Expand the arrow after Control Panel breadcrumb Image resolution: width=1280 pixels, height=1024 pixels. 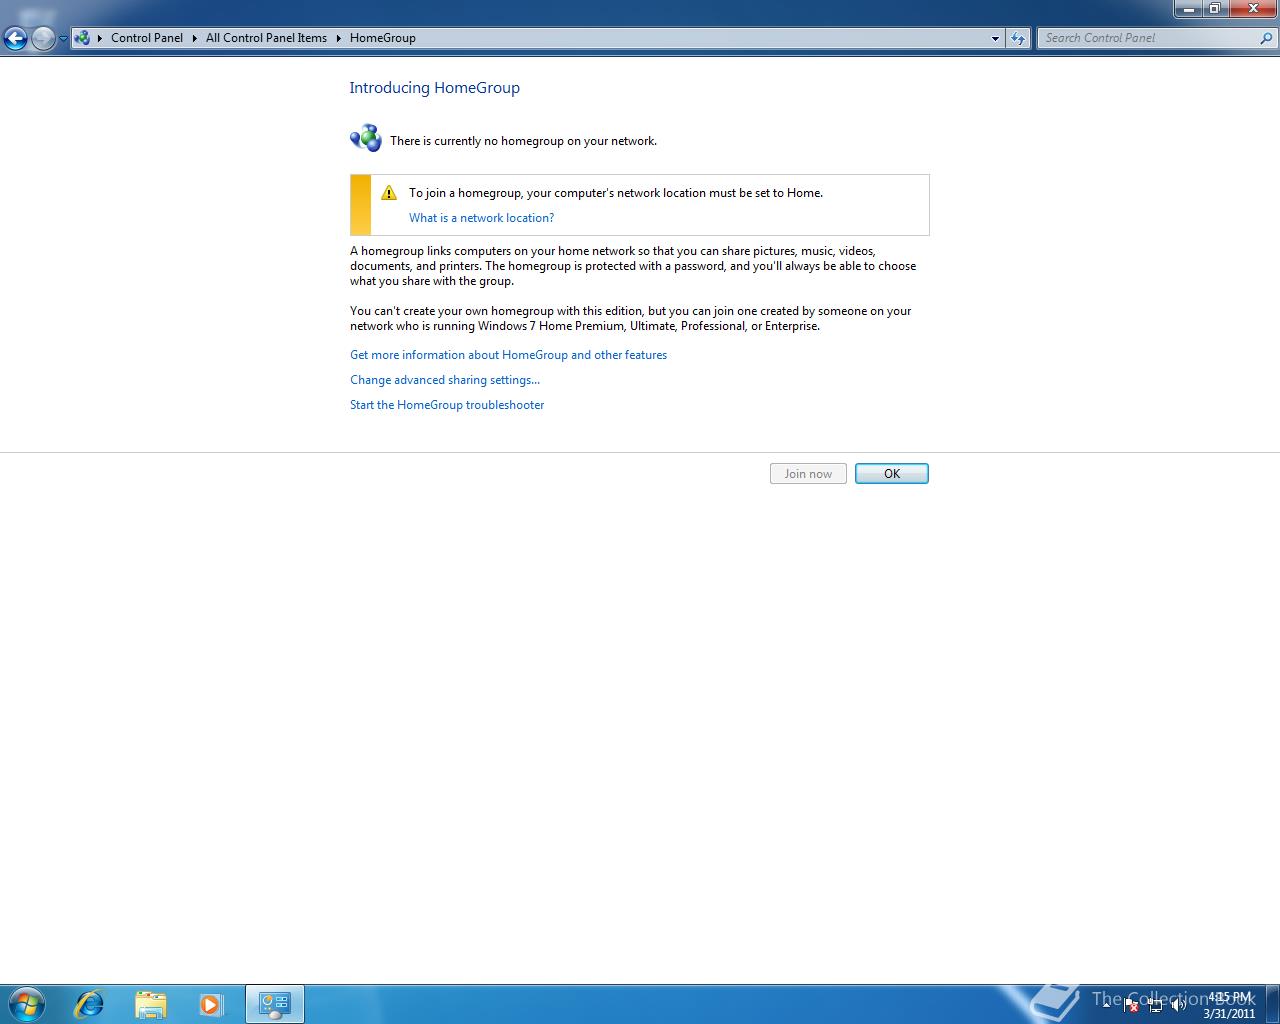click(194, 38)
